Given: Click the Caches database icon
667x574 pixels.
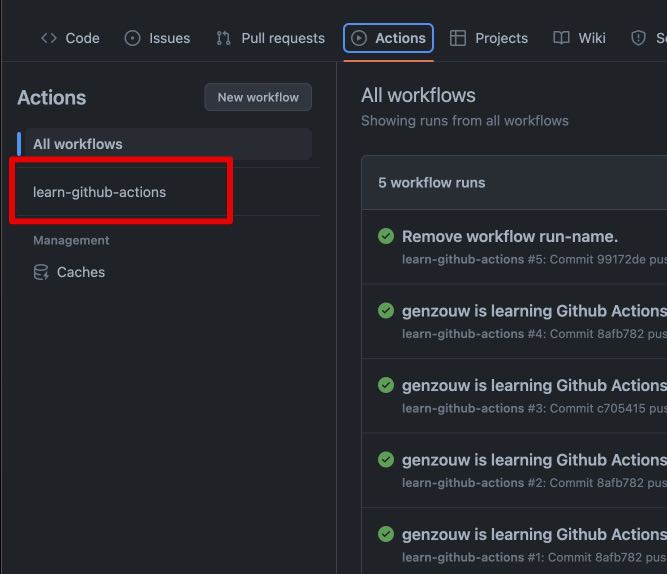Looking at the screenshot, I should [41, 272].
